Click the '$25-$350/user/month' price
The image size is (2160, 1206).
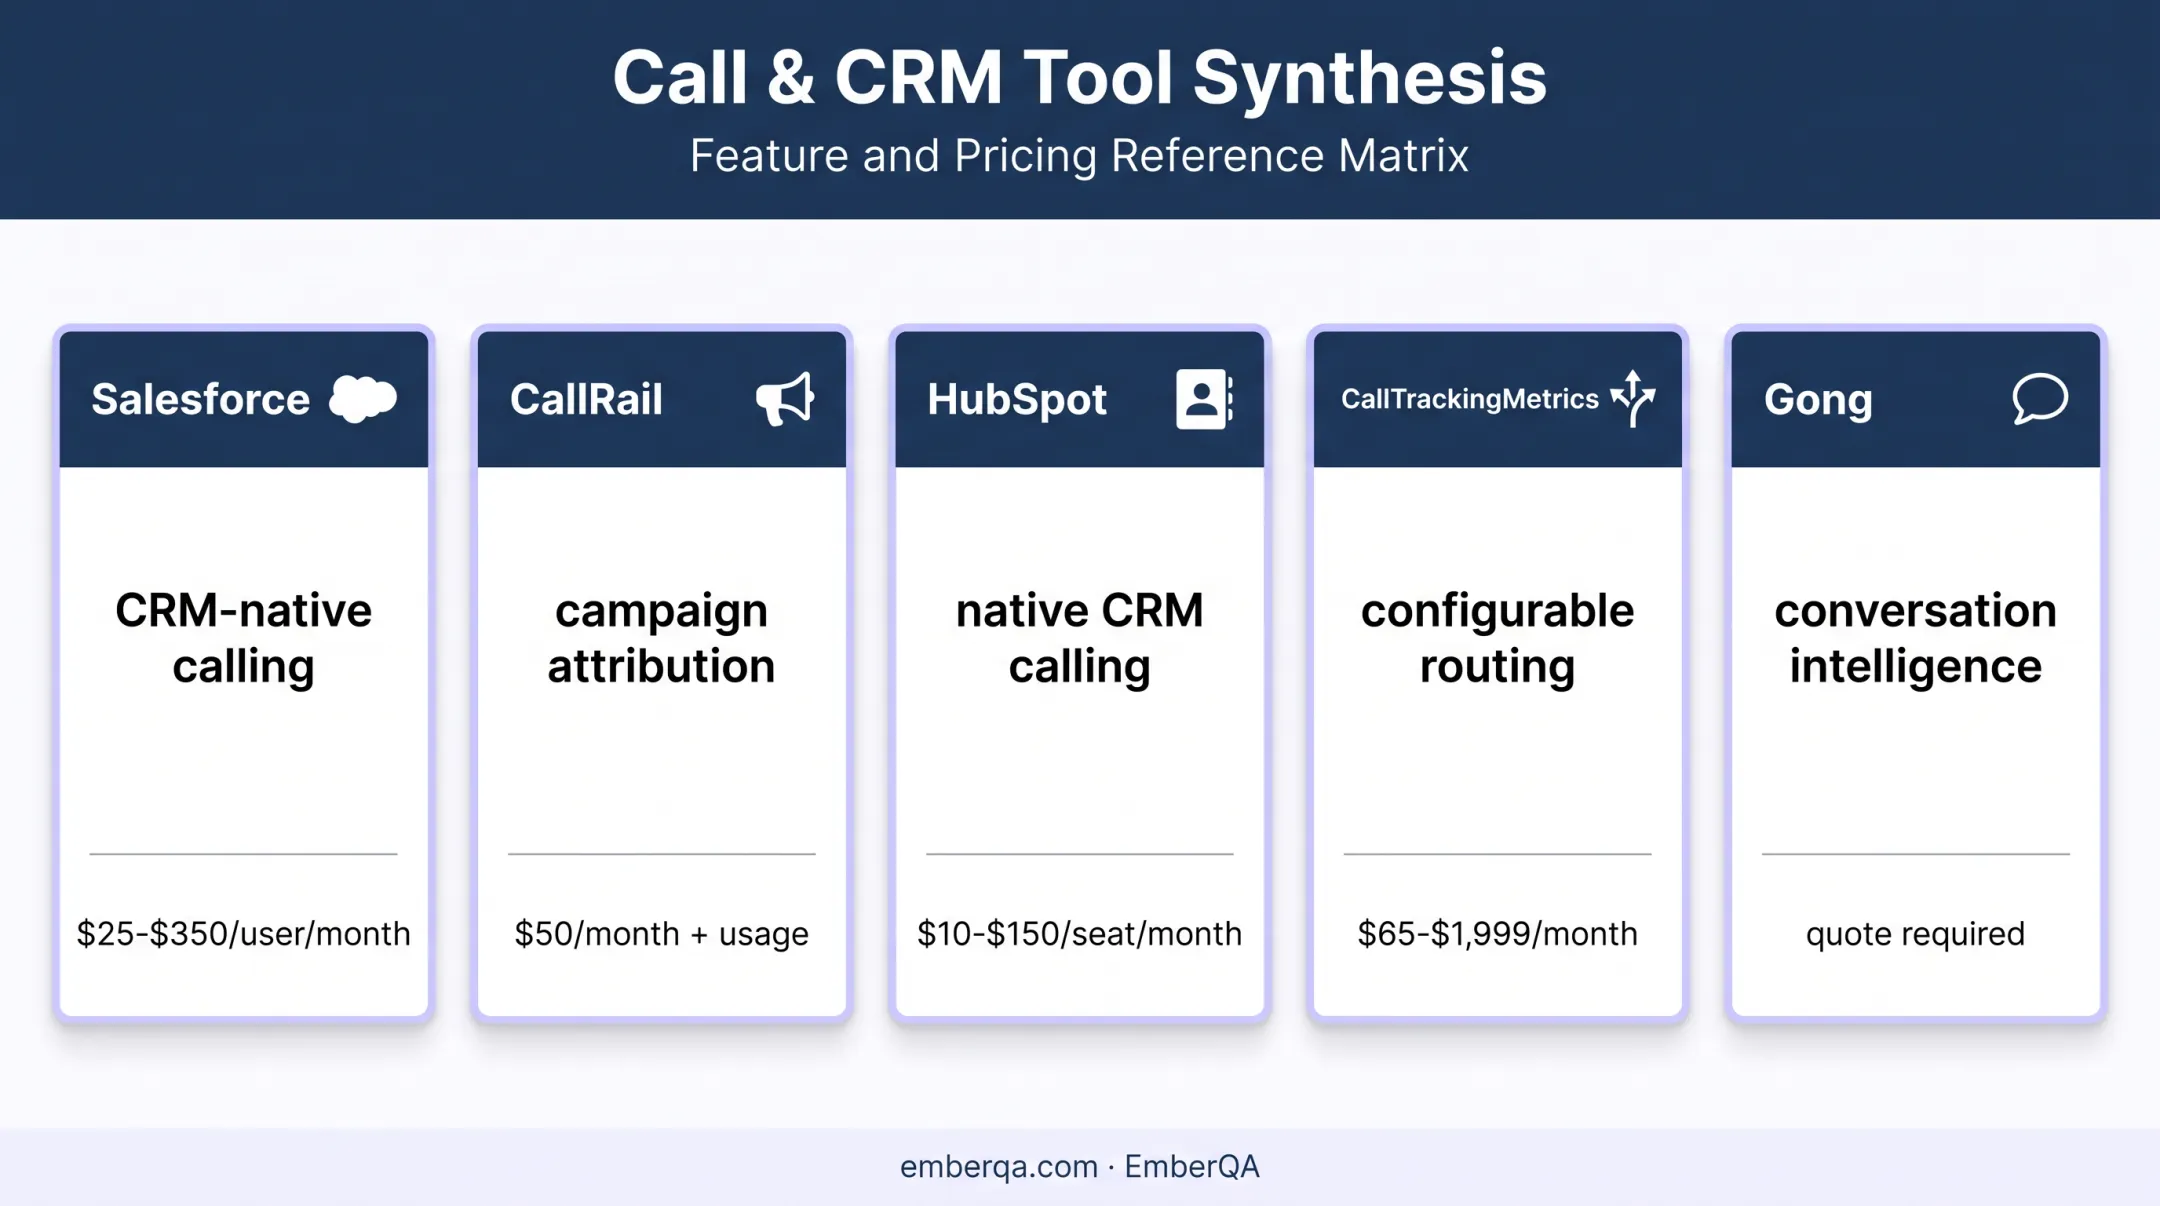coord(243,933)
